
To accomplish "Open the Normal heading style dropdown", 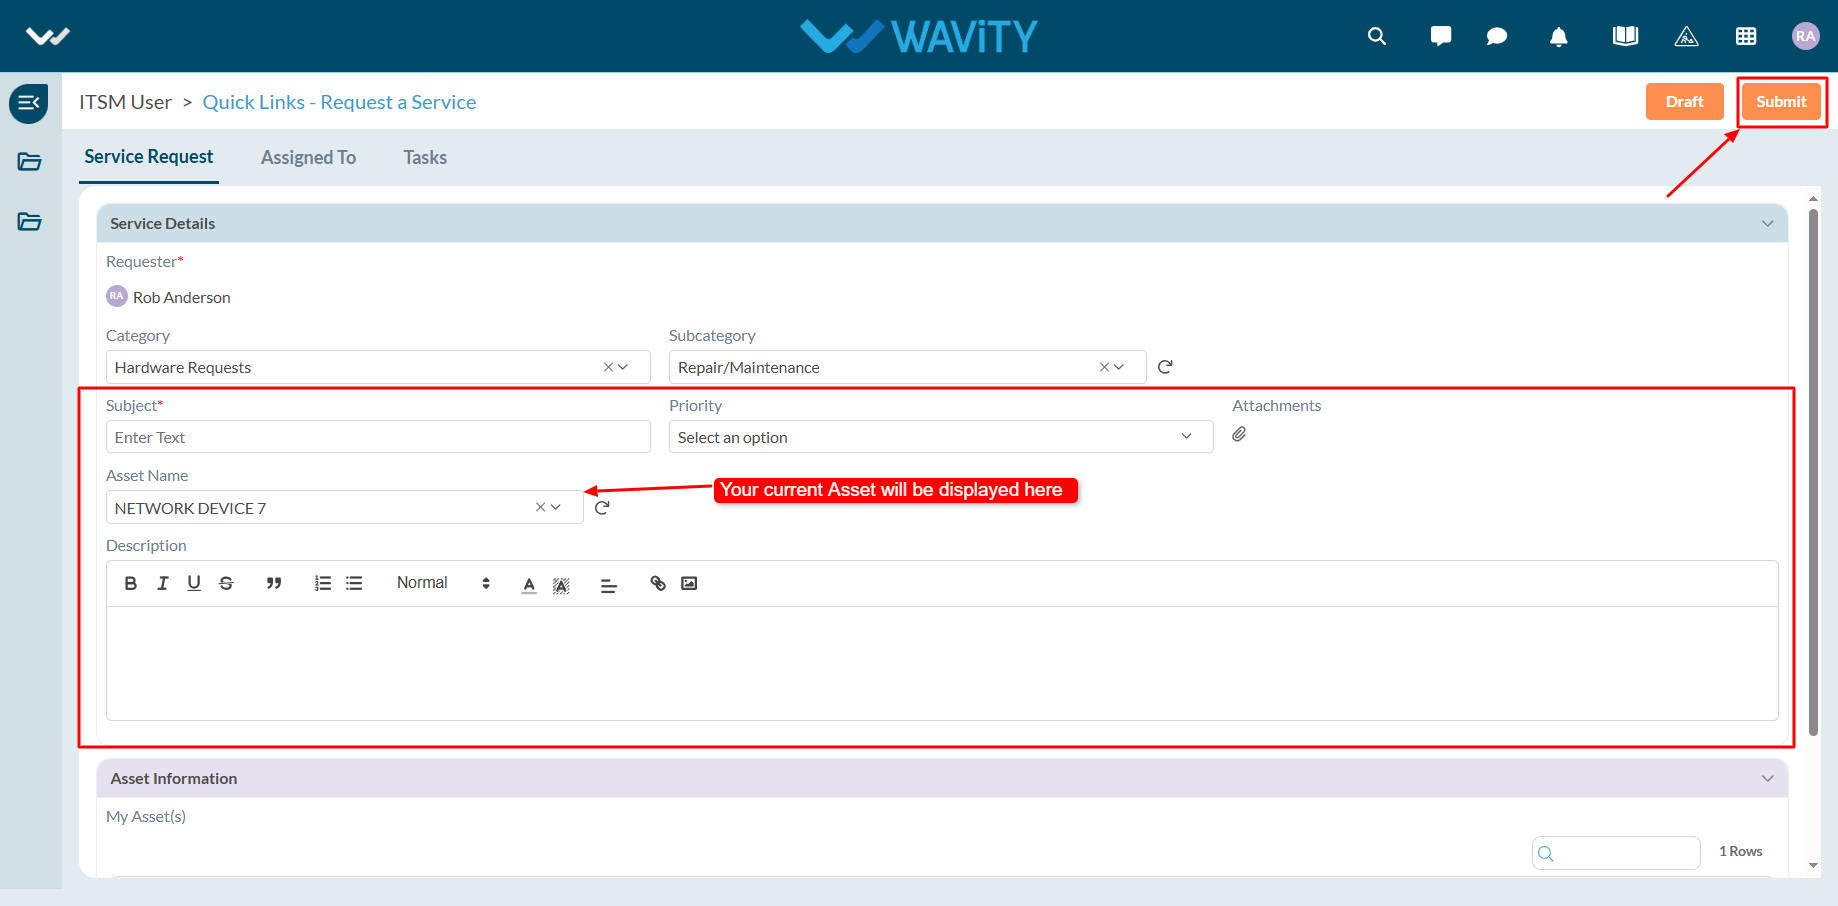I will point(443,583).
